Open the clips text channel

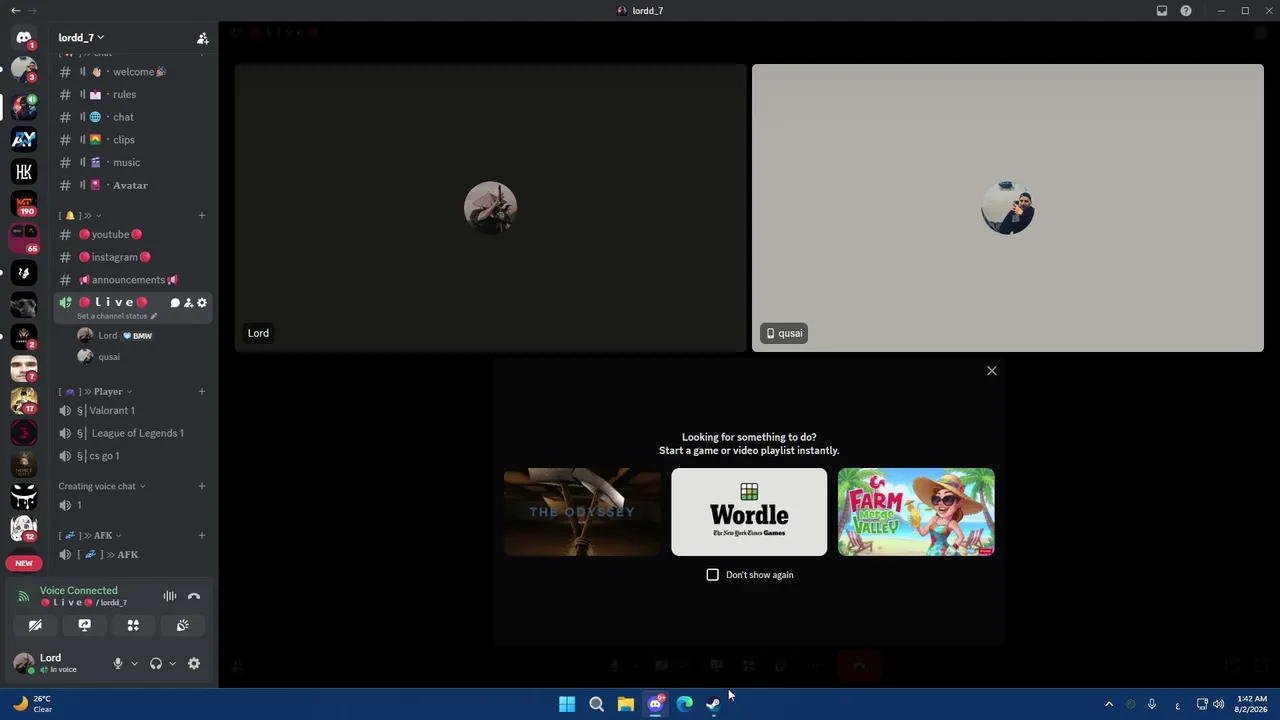pos(132,140)
